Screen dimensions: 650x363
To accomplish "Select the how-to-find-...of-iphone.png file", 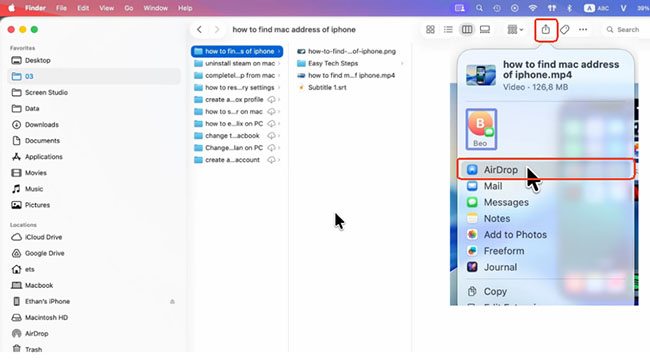I will 347,51.
